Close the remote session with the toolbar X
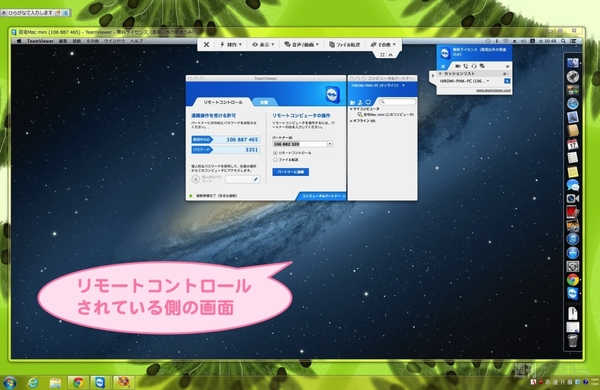The image size is (600, 390). click(x=206, y=44)
